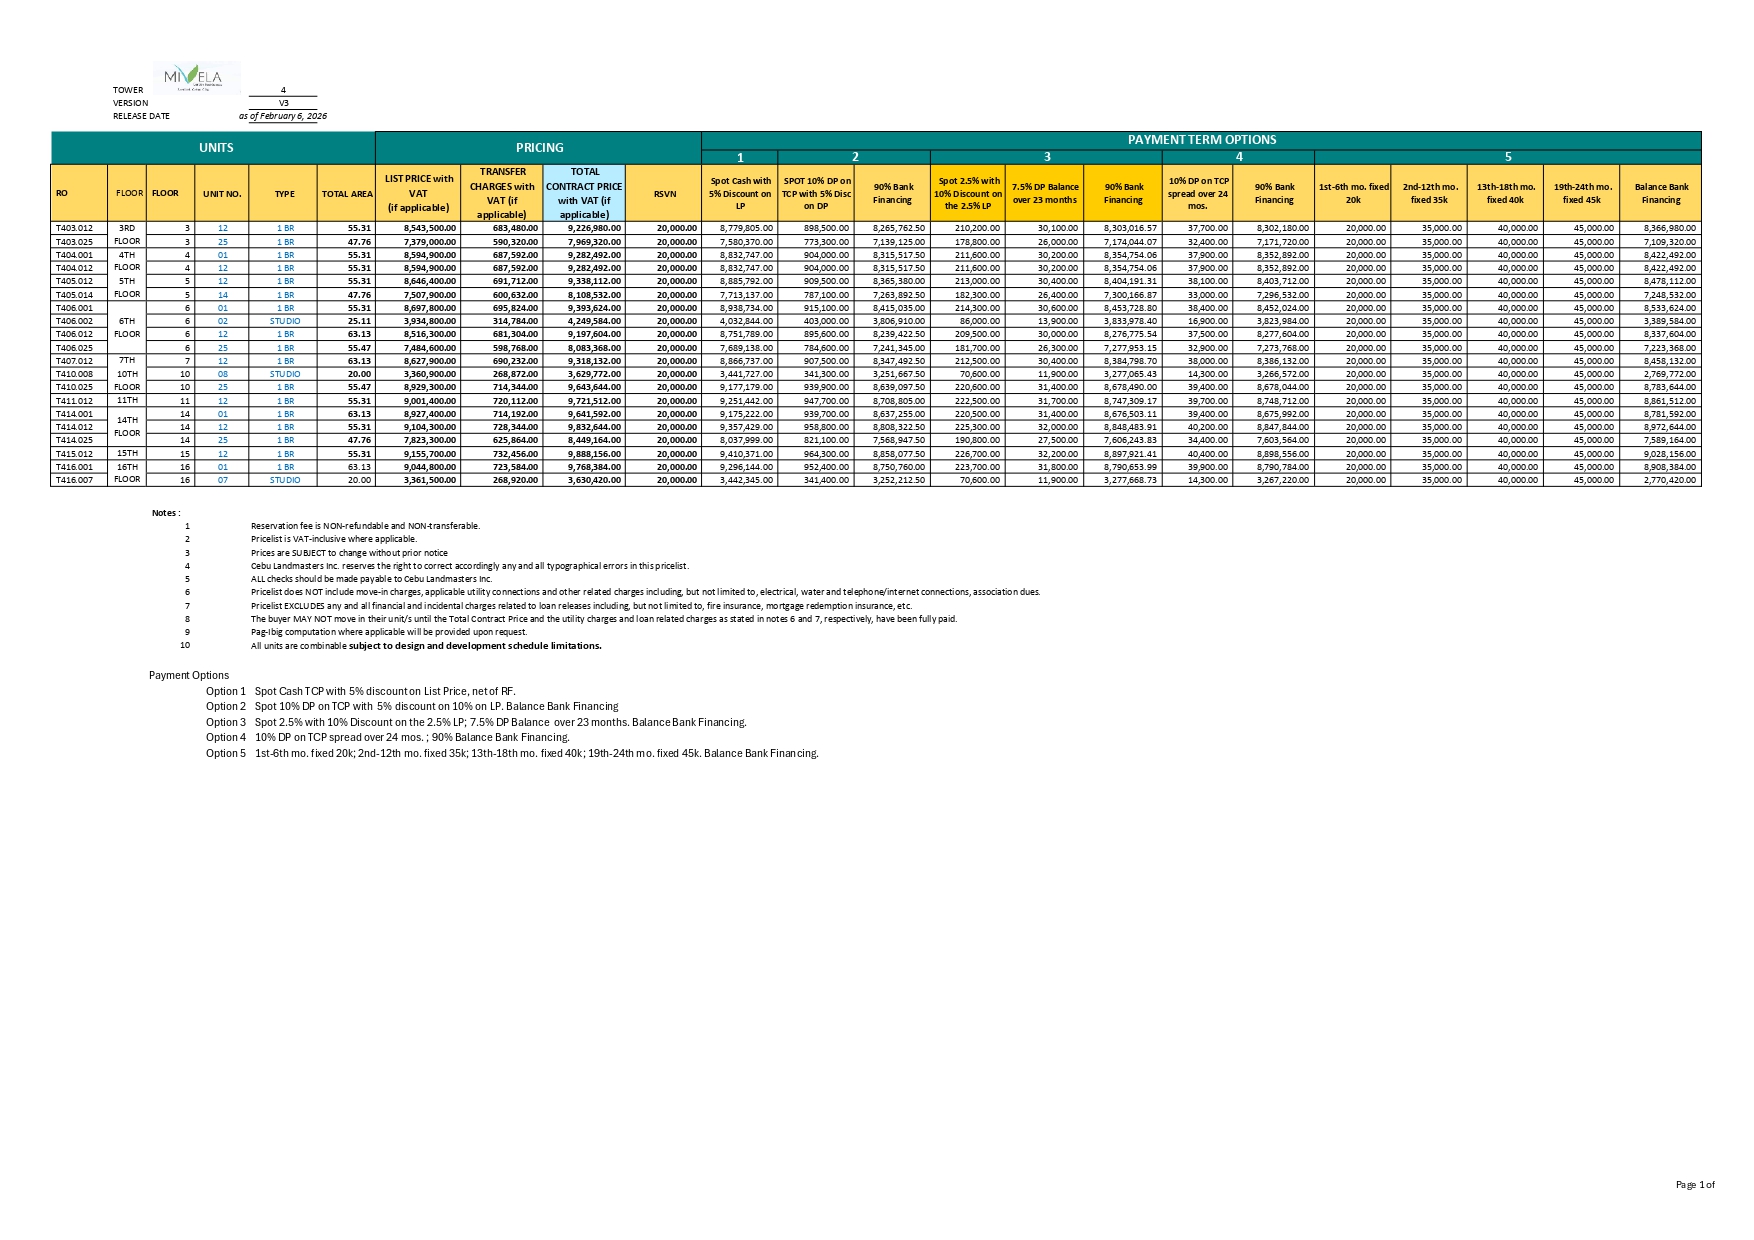
Task: Select the "TOTAL AREA" column header
Action: pyautogui.click(x=347, y=193)
